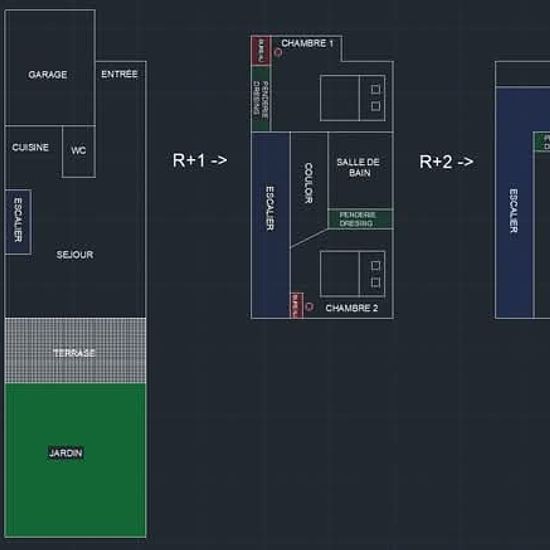Click inside the WC room box
The width and height of the screenshot is (550, 550).
tap(79, 152)
